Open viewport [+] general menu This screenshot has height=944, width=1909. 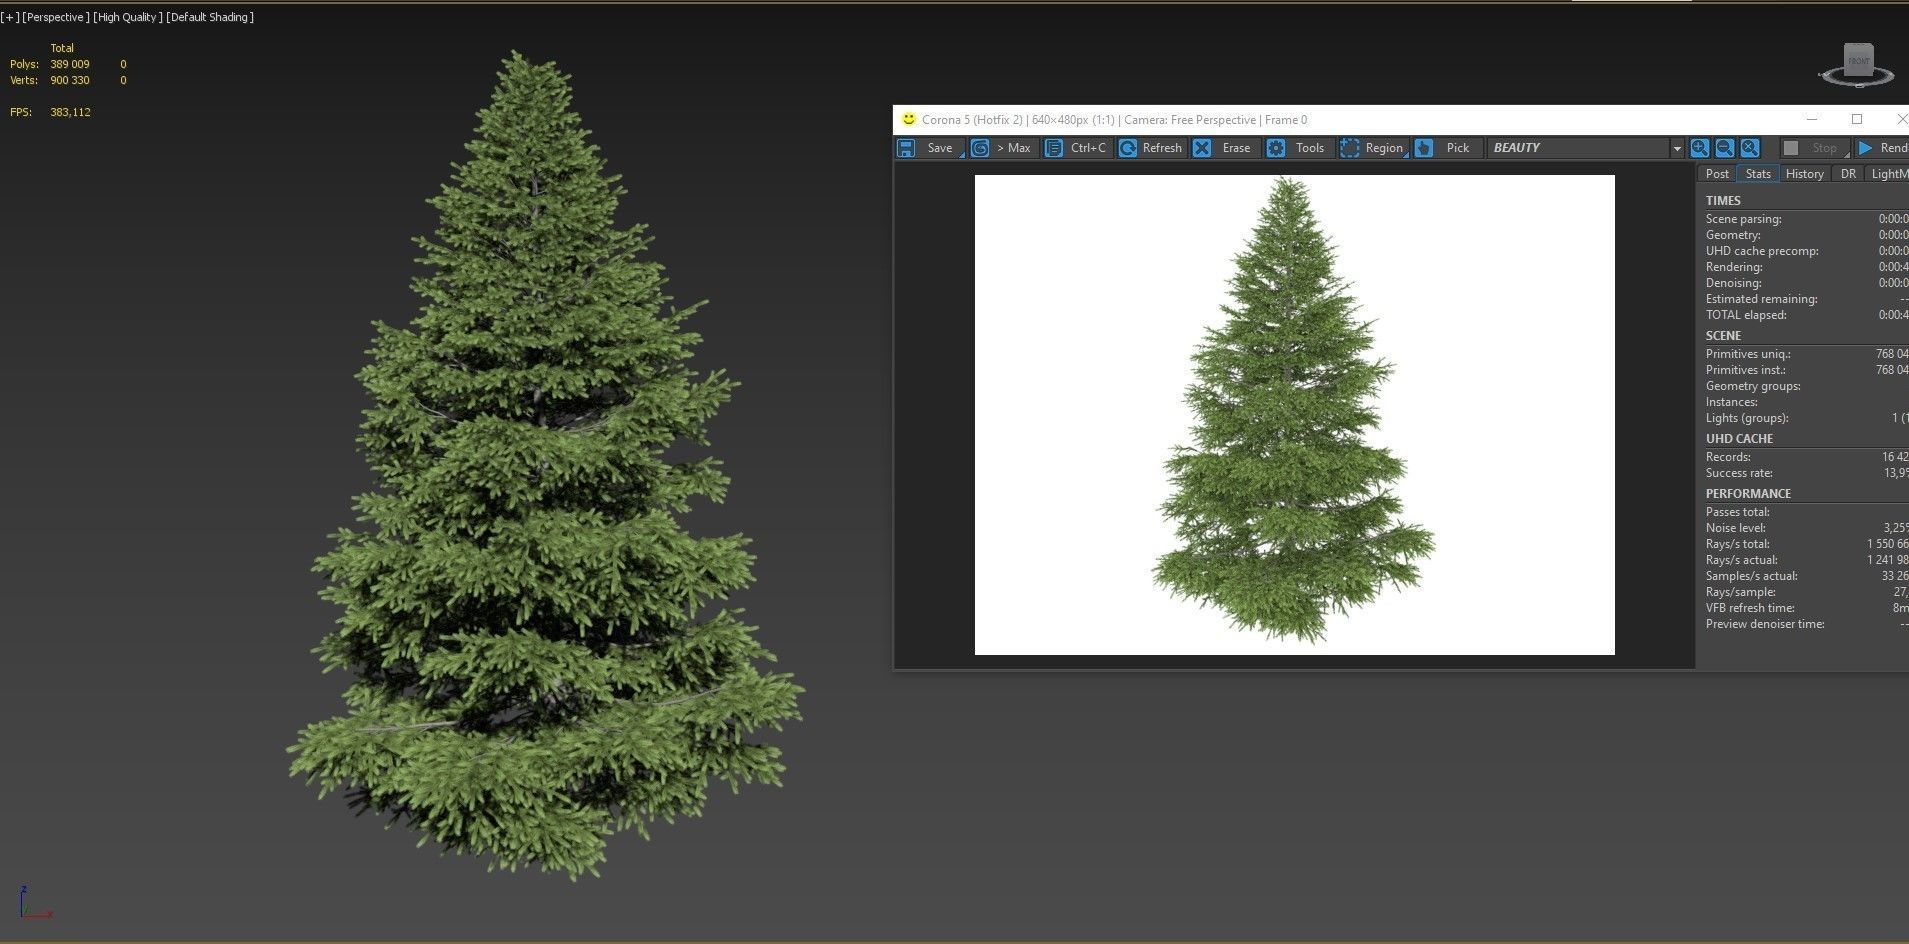tap(10, 17)
